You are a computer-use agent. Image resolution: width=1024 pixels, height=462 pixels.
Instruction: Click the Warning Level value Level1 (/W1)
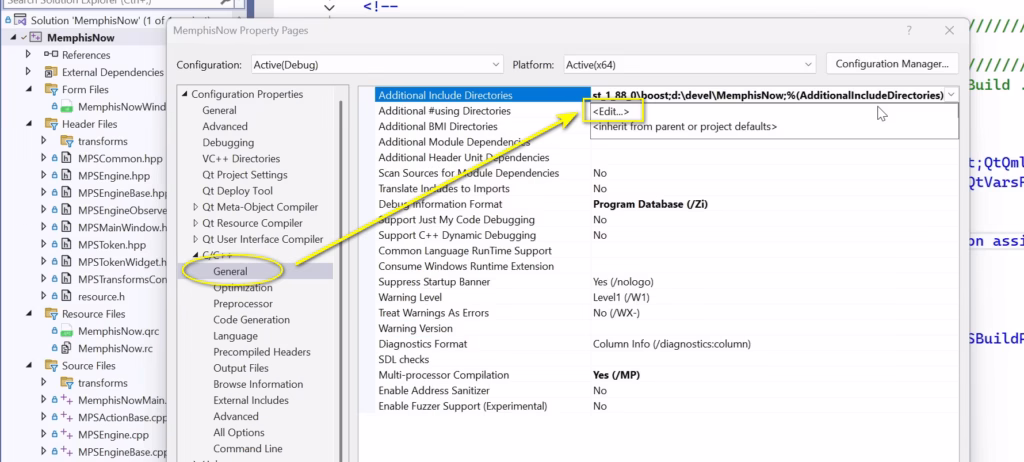point(621,297)
